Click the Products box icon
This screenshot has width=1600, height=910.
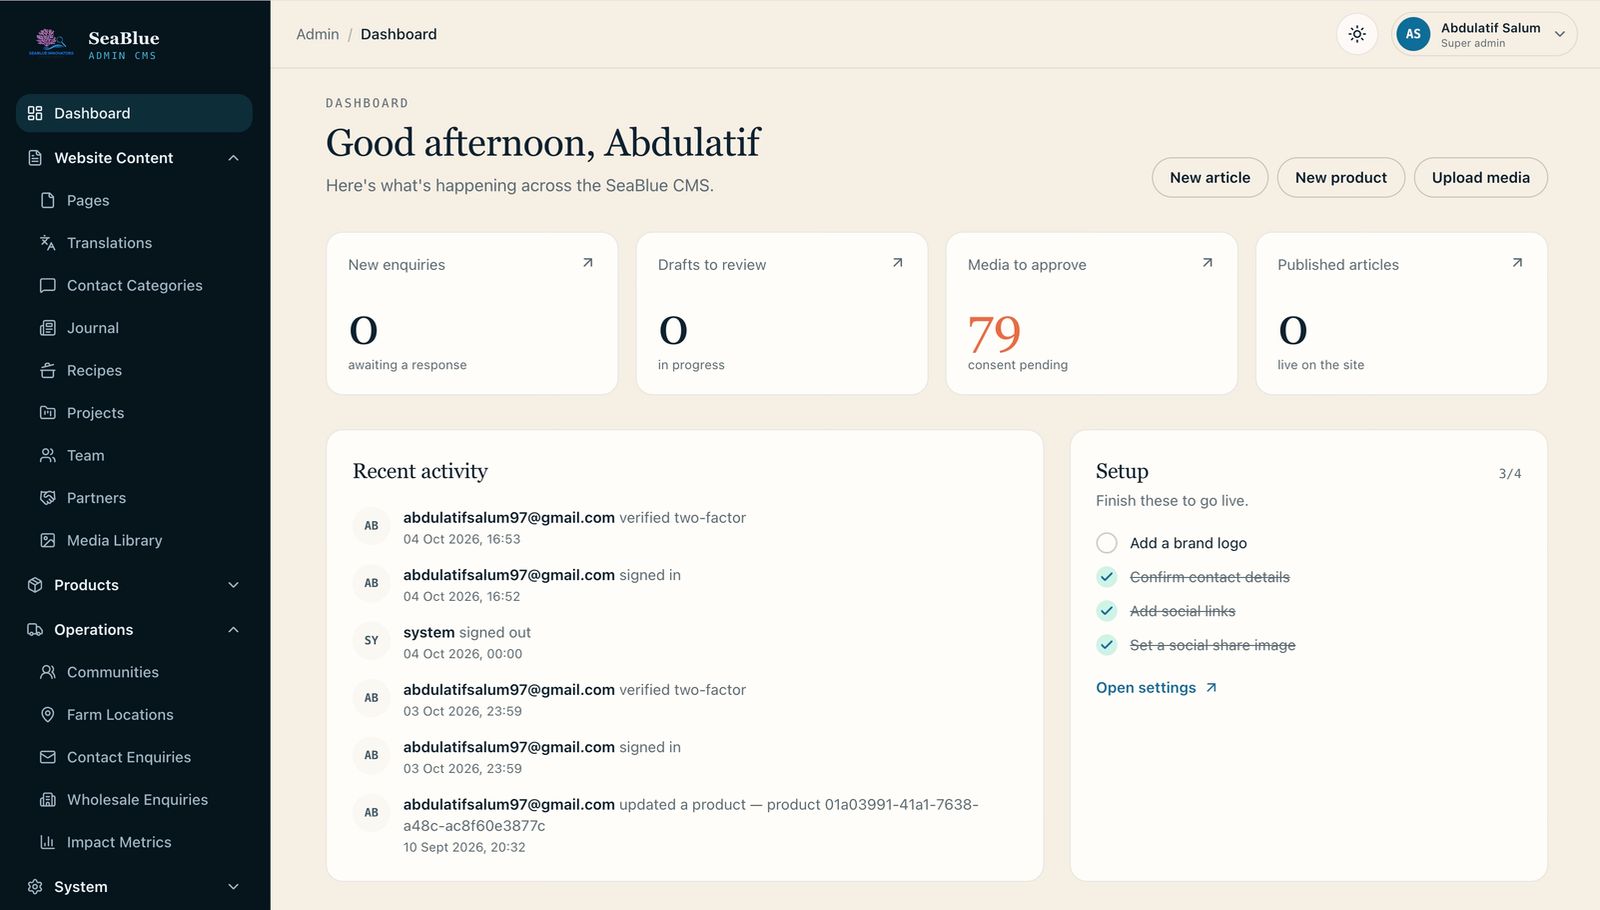(35, 585)
